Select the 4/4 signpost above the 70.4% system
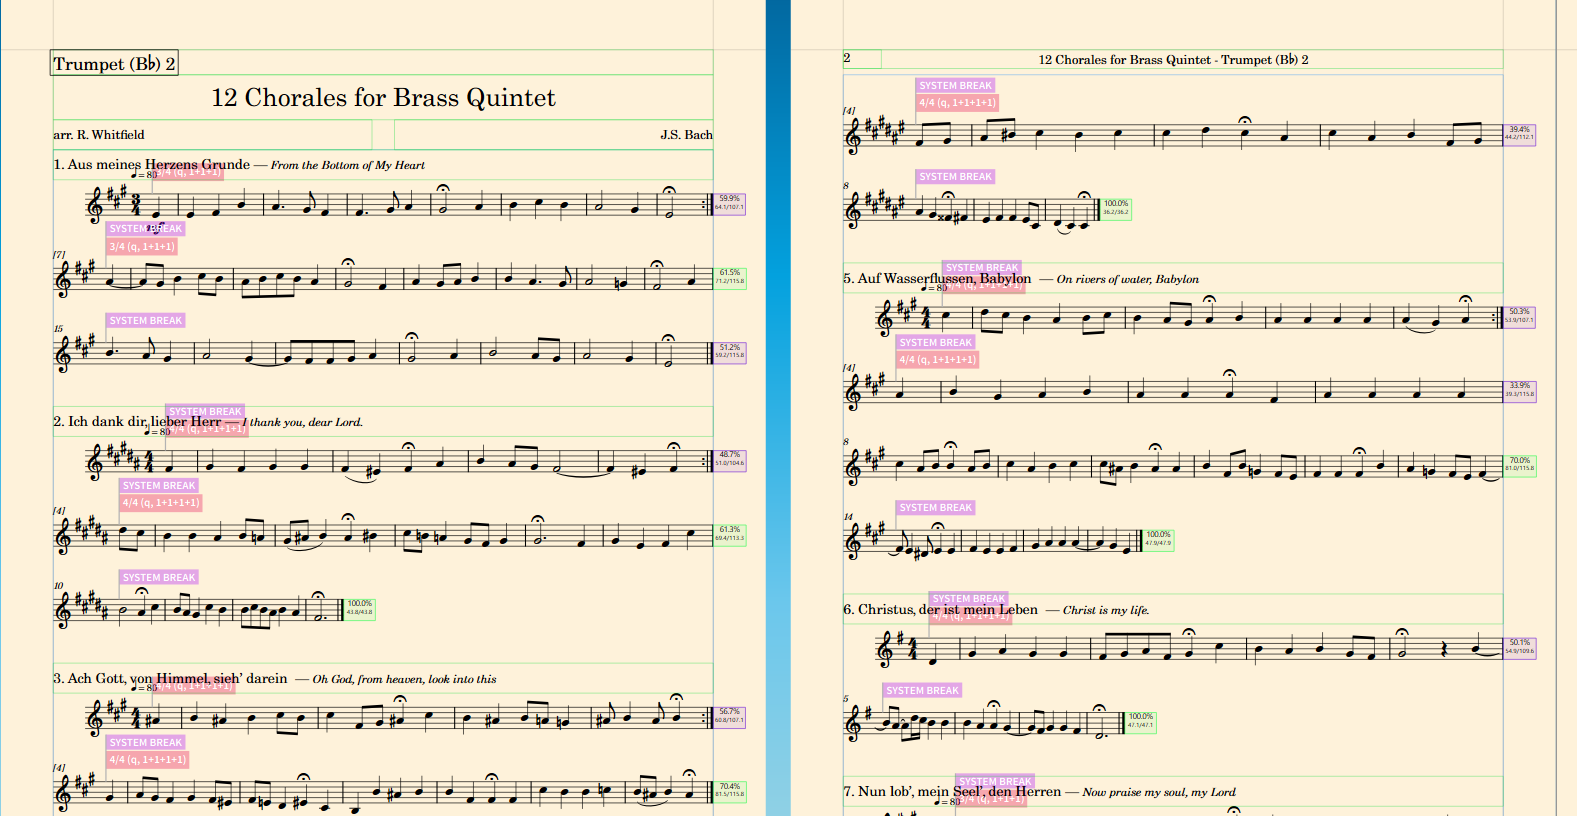This screenshot has height=816, width=1577. [x=148, y=760]
